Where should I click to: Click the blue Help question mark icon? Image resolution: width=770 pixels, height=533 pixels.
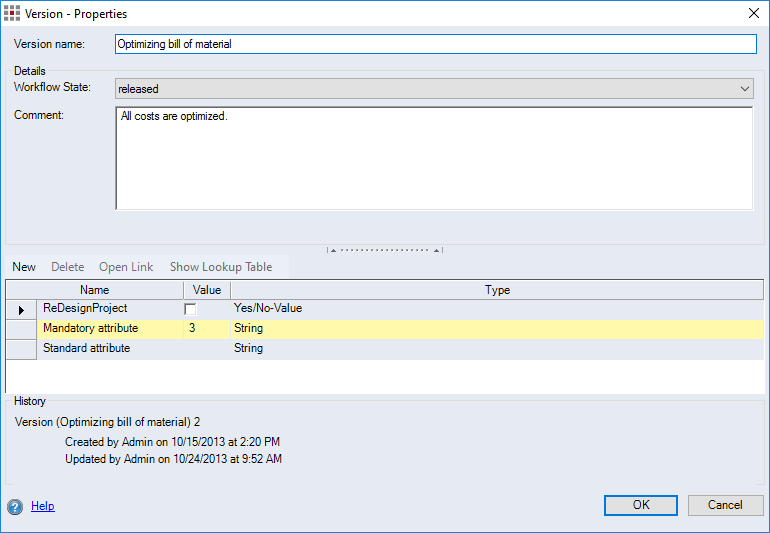point(15,506)
